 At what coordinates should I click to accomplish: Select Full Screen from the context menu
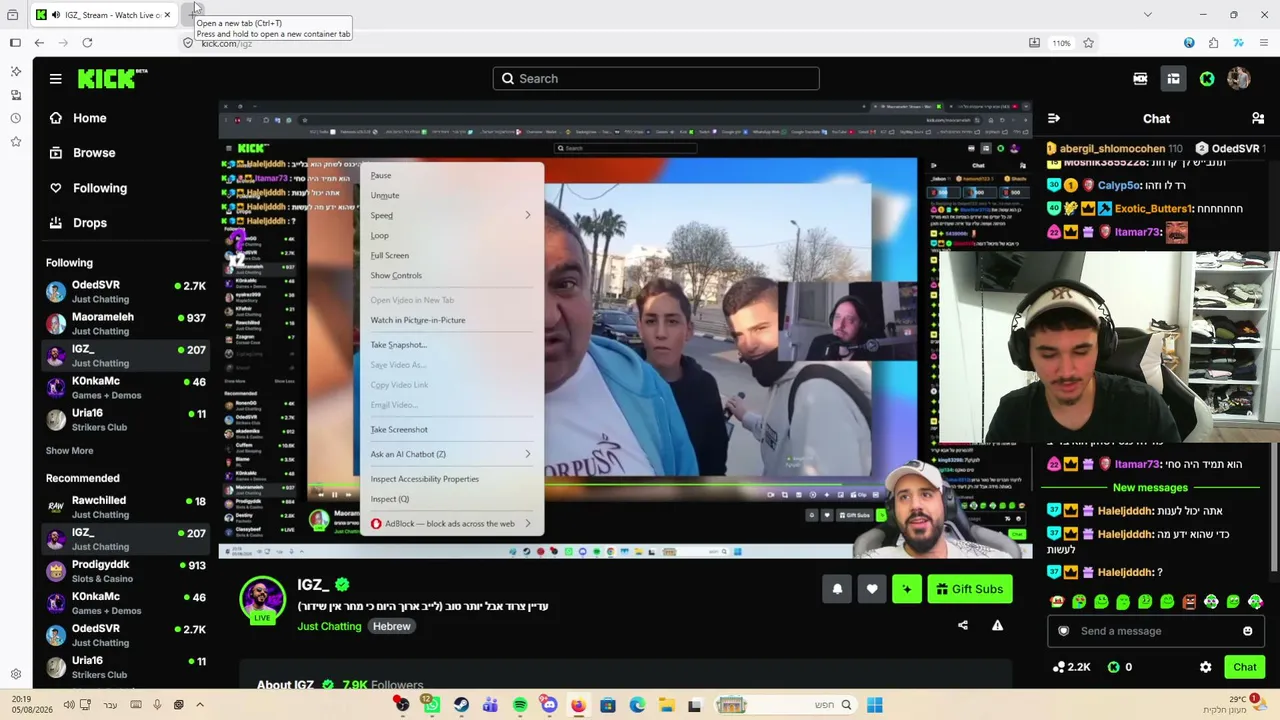click(390, 256)
